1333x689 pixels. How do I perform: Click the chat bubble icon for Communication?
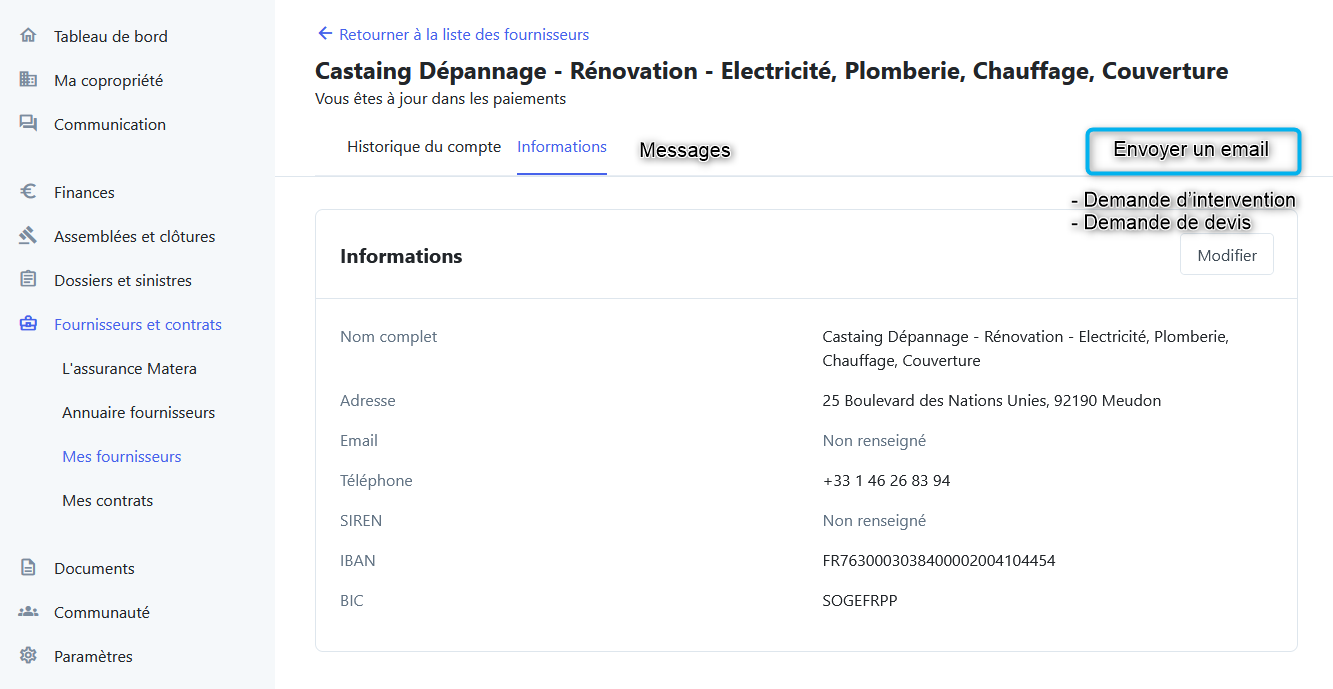28,124
